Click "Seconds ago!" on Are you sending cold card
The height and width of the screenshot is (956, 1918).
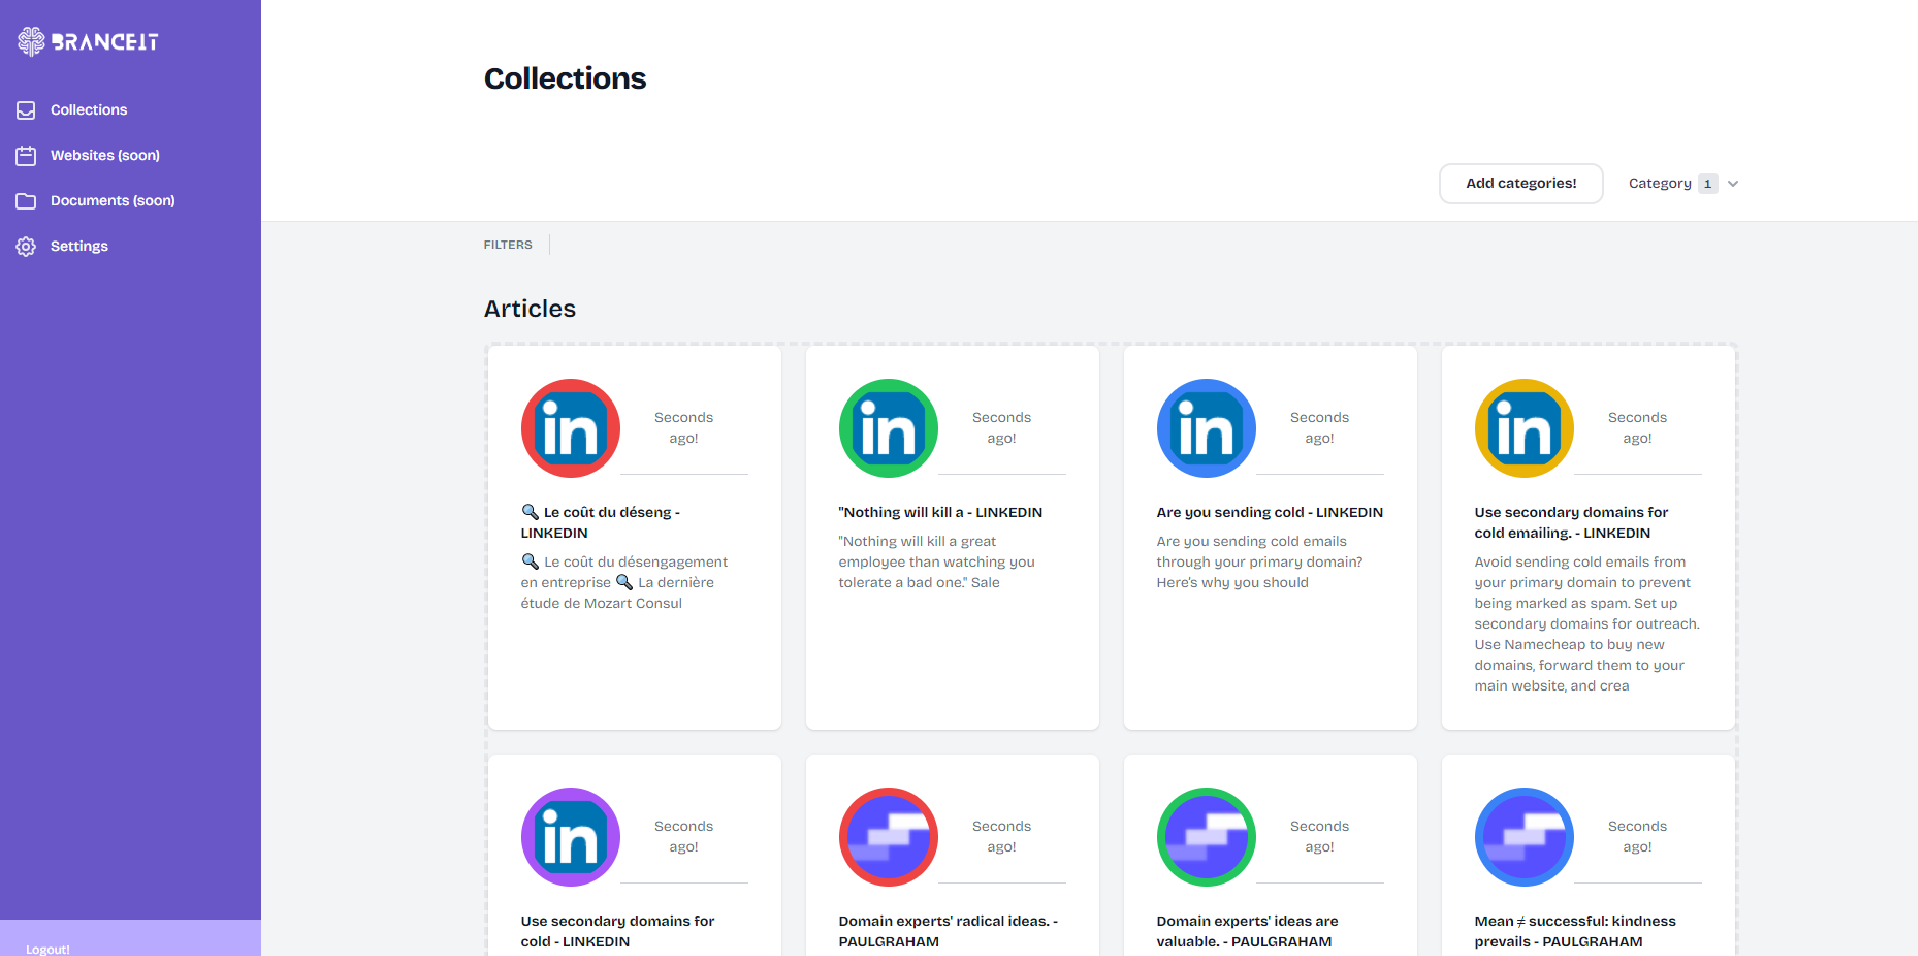click(x=1320, y=428)
